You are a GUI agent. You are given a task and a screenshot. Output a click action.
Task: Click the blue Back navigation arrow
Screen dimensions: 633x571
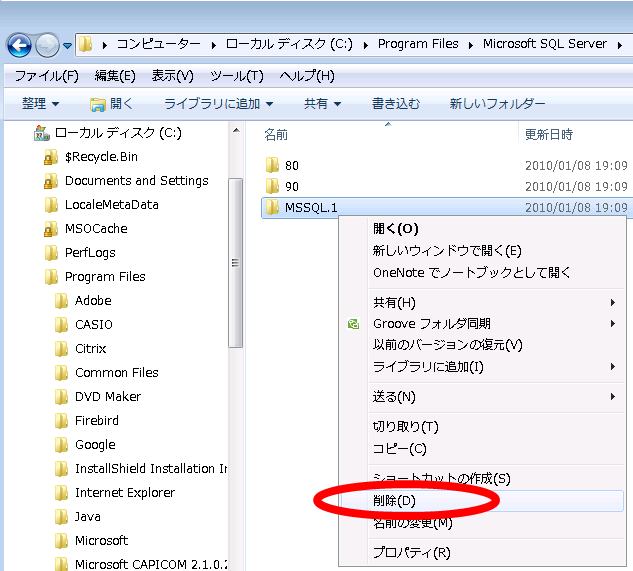(19, 45)
